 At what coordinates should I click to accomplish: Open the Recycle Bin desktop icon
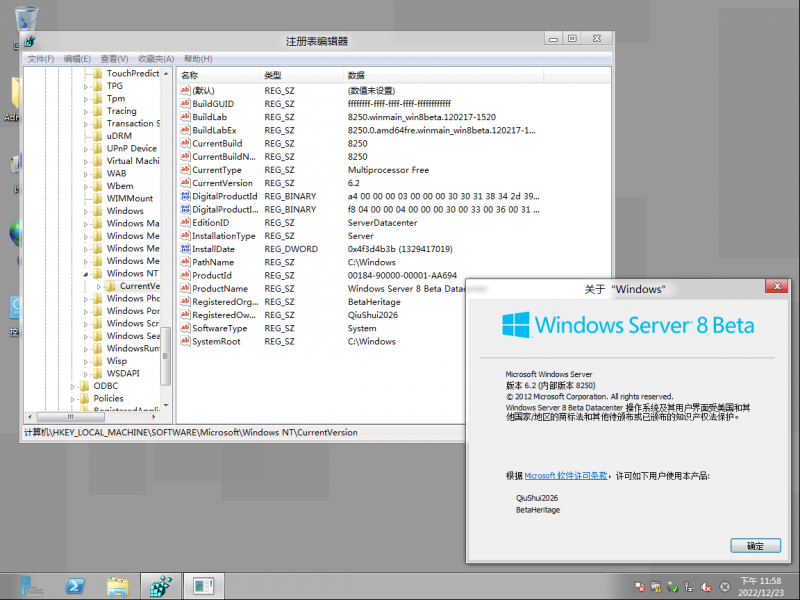pos(26,19)
